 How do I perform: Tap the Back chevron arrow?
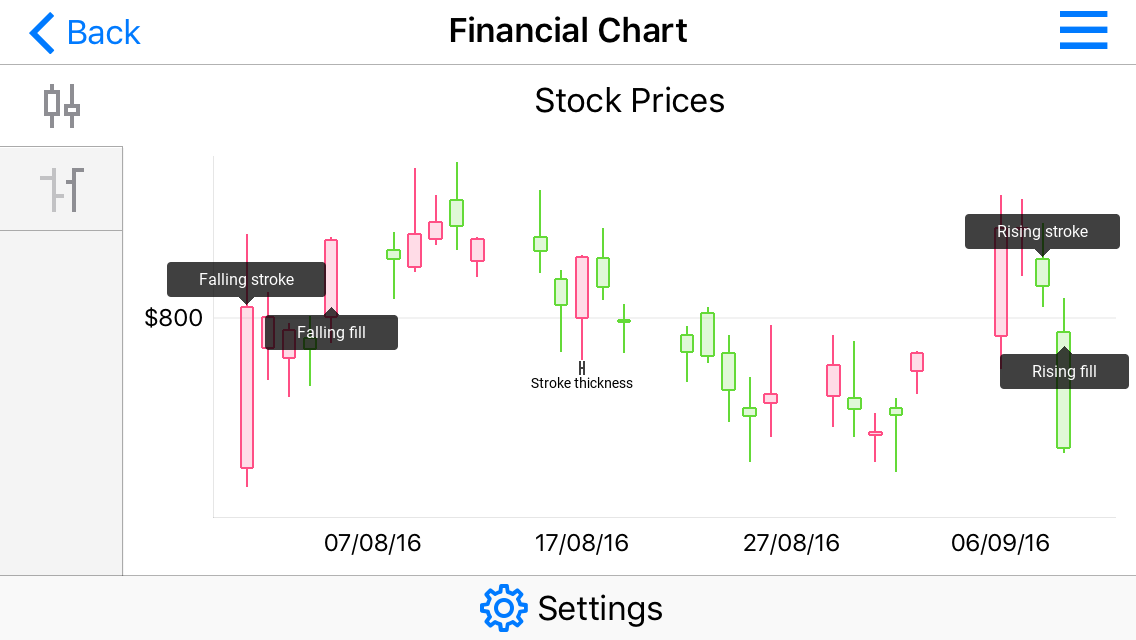42,32
